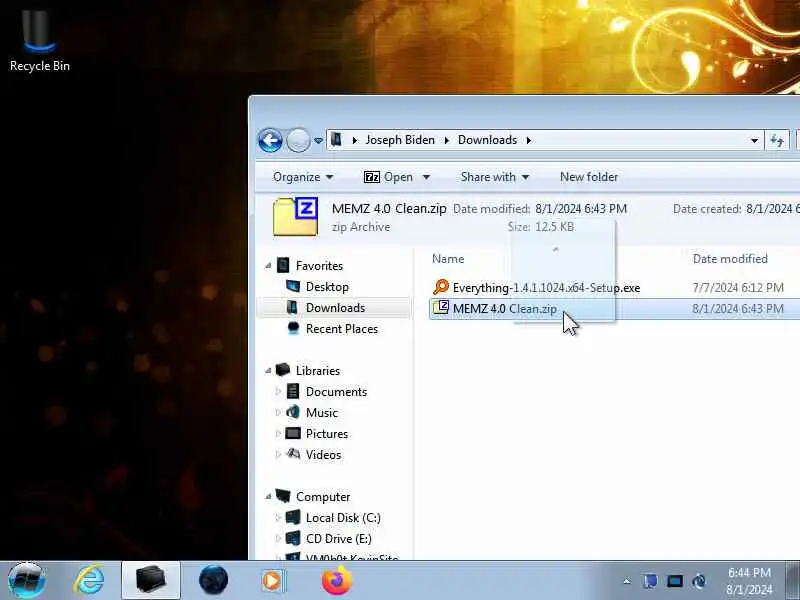Select MEMZ 4.0 Clean.zip file
This screenshot has width=800, height=600.
click(x=505, y=309)
